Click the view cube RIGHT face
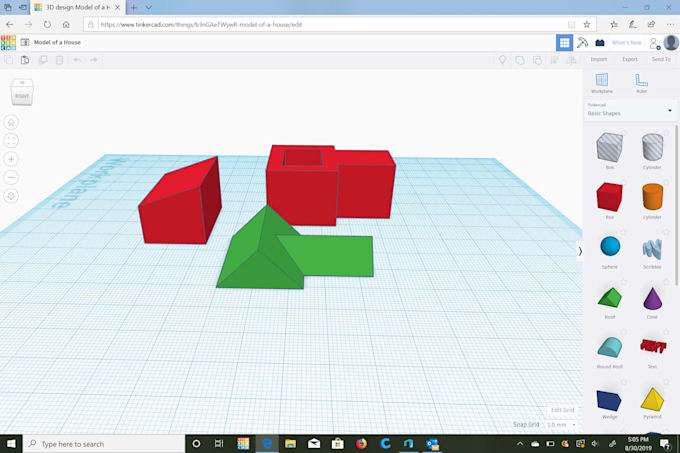Viewport: 680px width, 453px height. (22, 96)
